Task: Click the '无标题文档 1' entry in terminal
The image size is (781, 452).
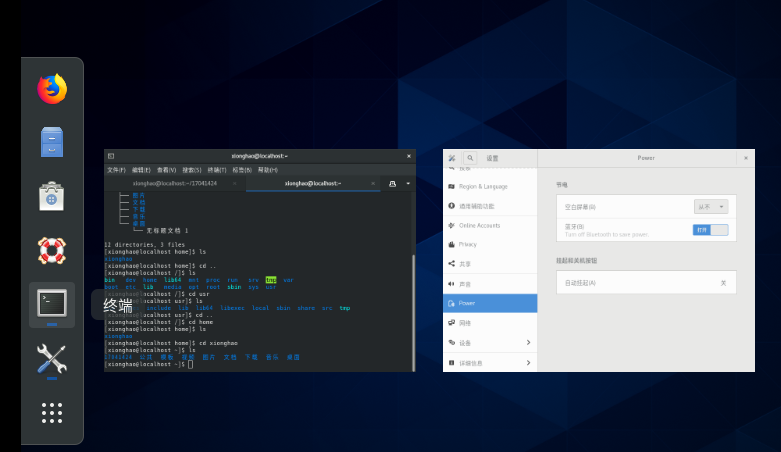Action: 167,231
